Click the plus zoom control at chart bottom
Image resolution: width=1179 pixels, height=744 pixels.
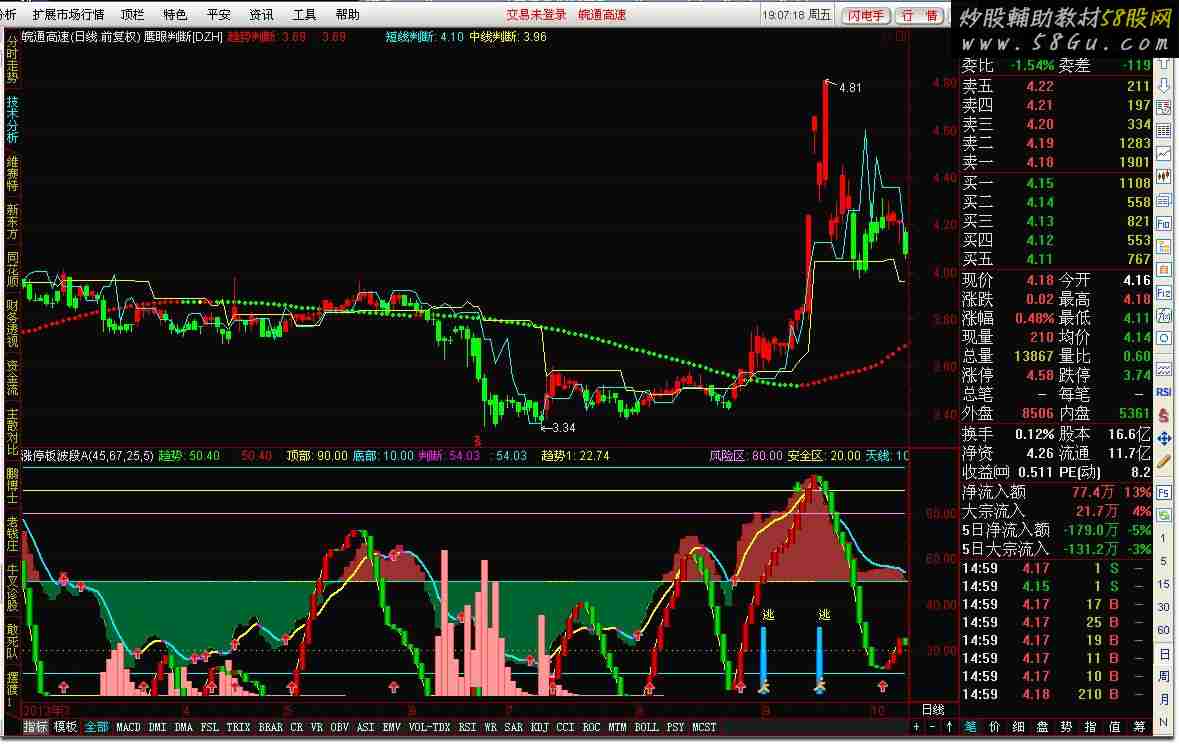[917, 726]
